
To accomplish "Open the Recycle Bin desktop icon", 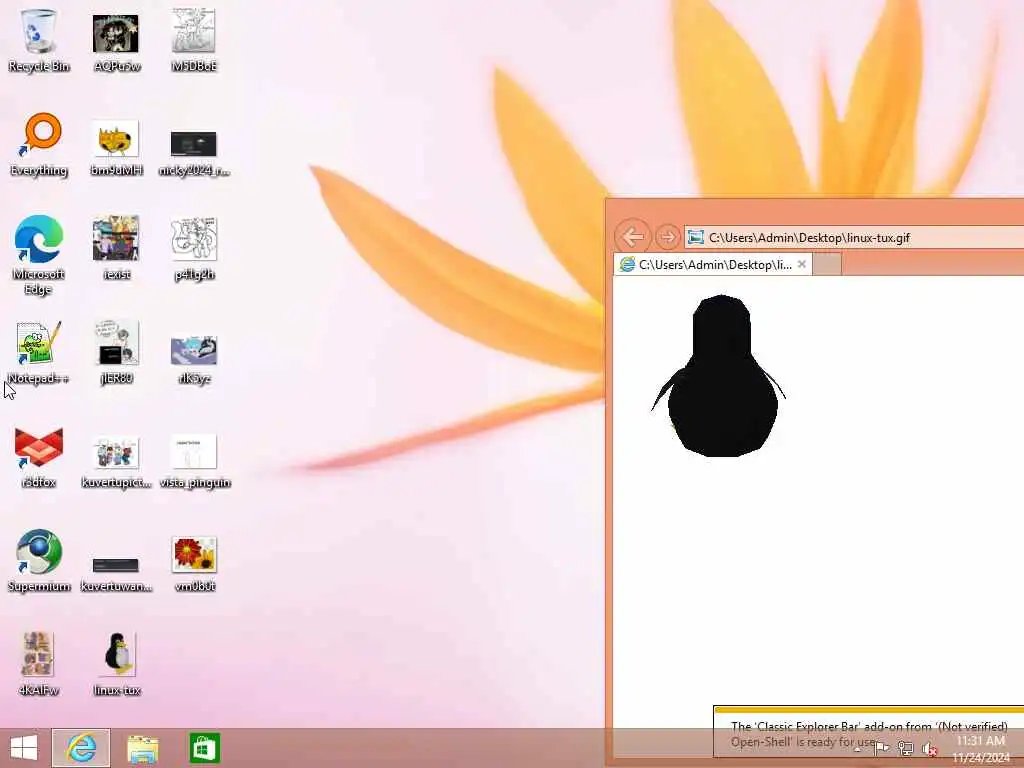I will [x=39, y=40].
